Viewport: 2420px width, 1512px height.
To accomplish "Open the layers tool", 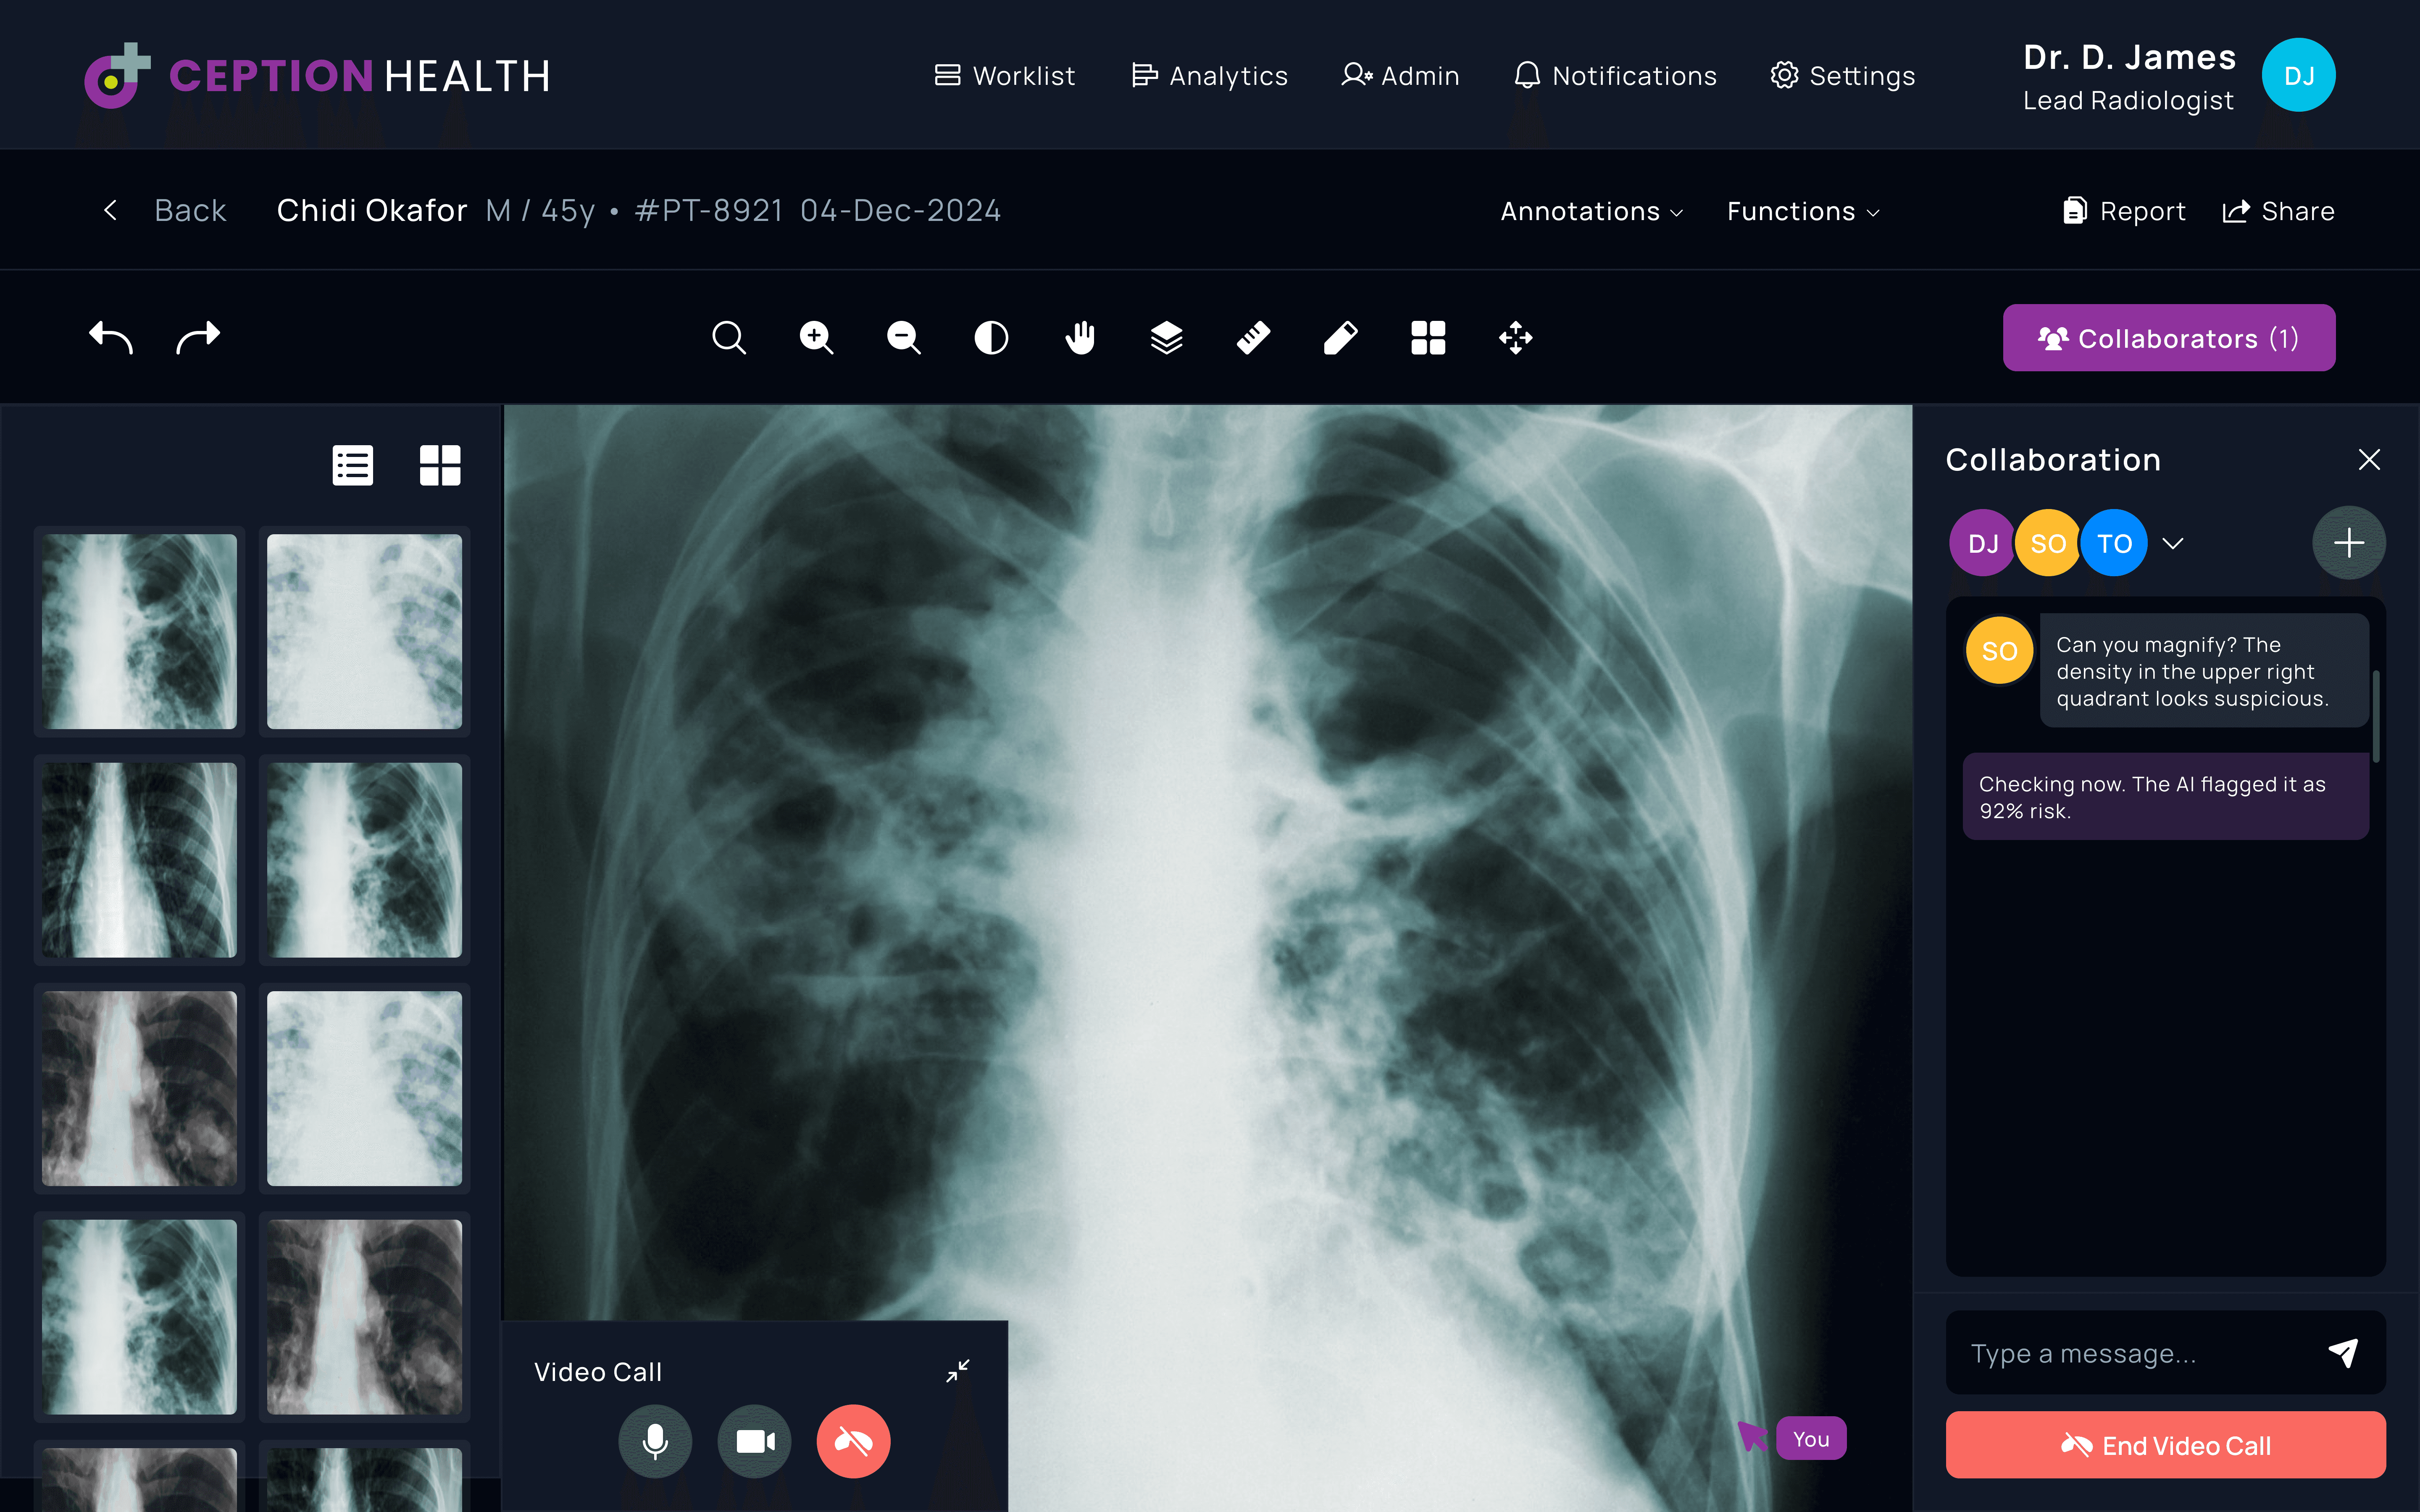I will coord(1166,338).
